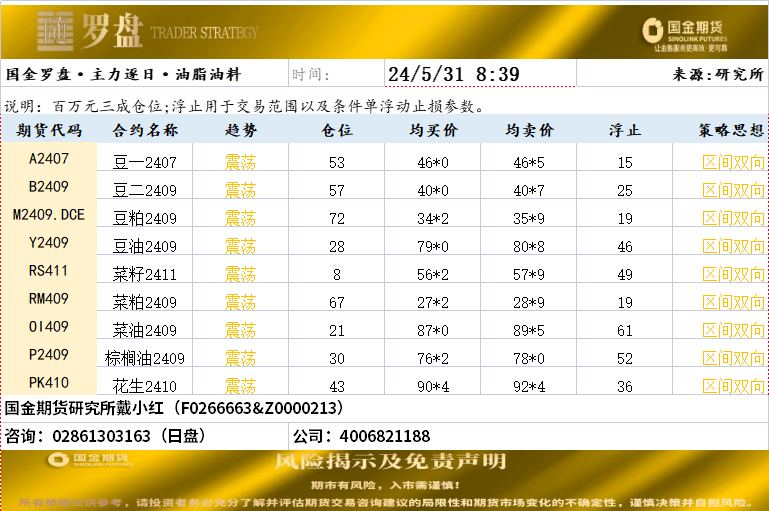The image size is (769, 511).
Task: Click the 仓位 column header
Action: click(x=336, y=130)
